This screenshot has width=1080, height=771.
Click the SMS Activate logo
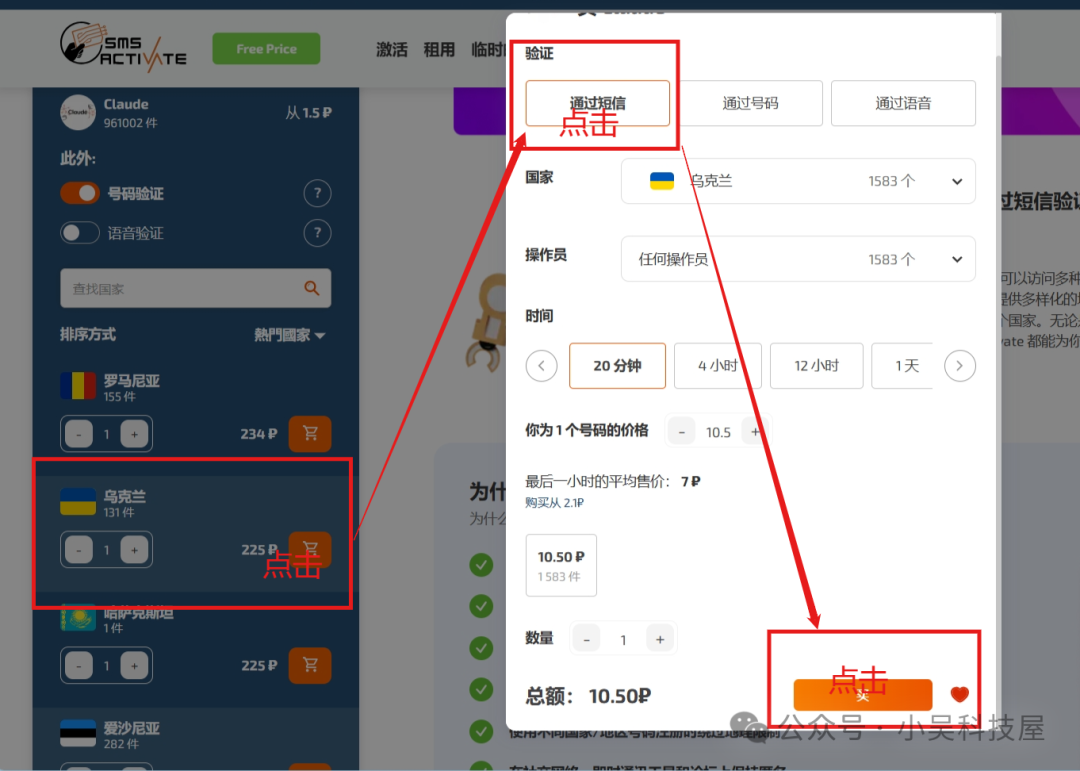pos(123,47)
